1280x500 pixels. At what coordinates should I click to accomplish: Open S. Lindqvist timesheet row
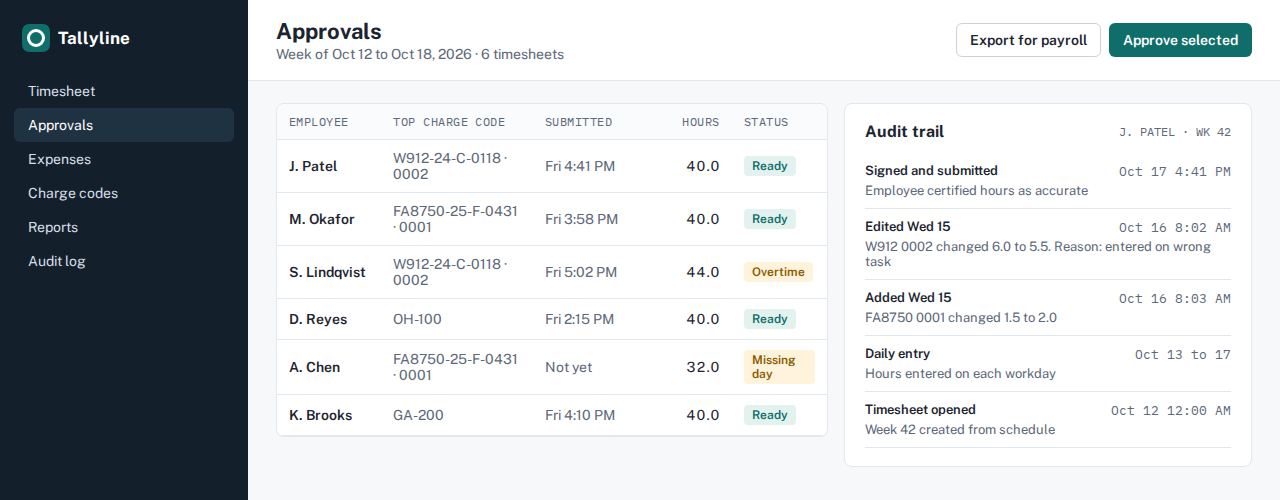pos(552,272)
